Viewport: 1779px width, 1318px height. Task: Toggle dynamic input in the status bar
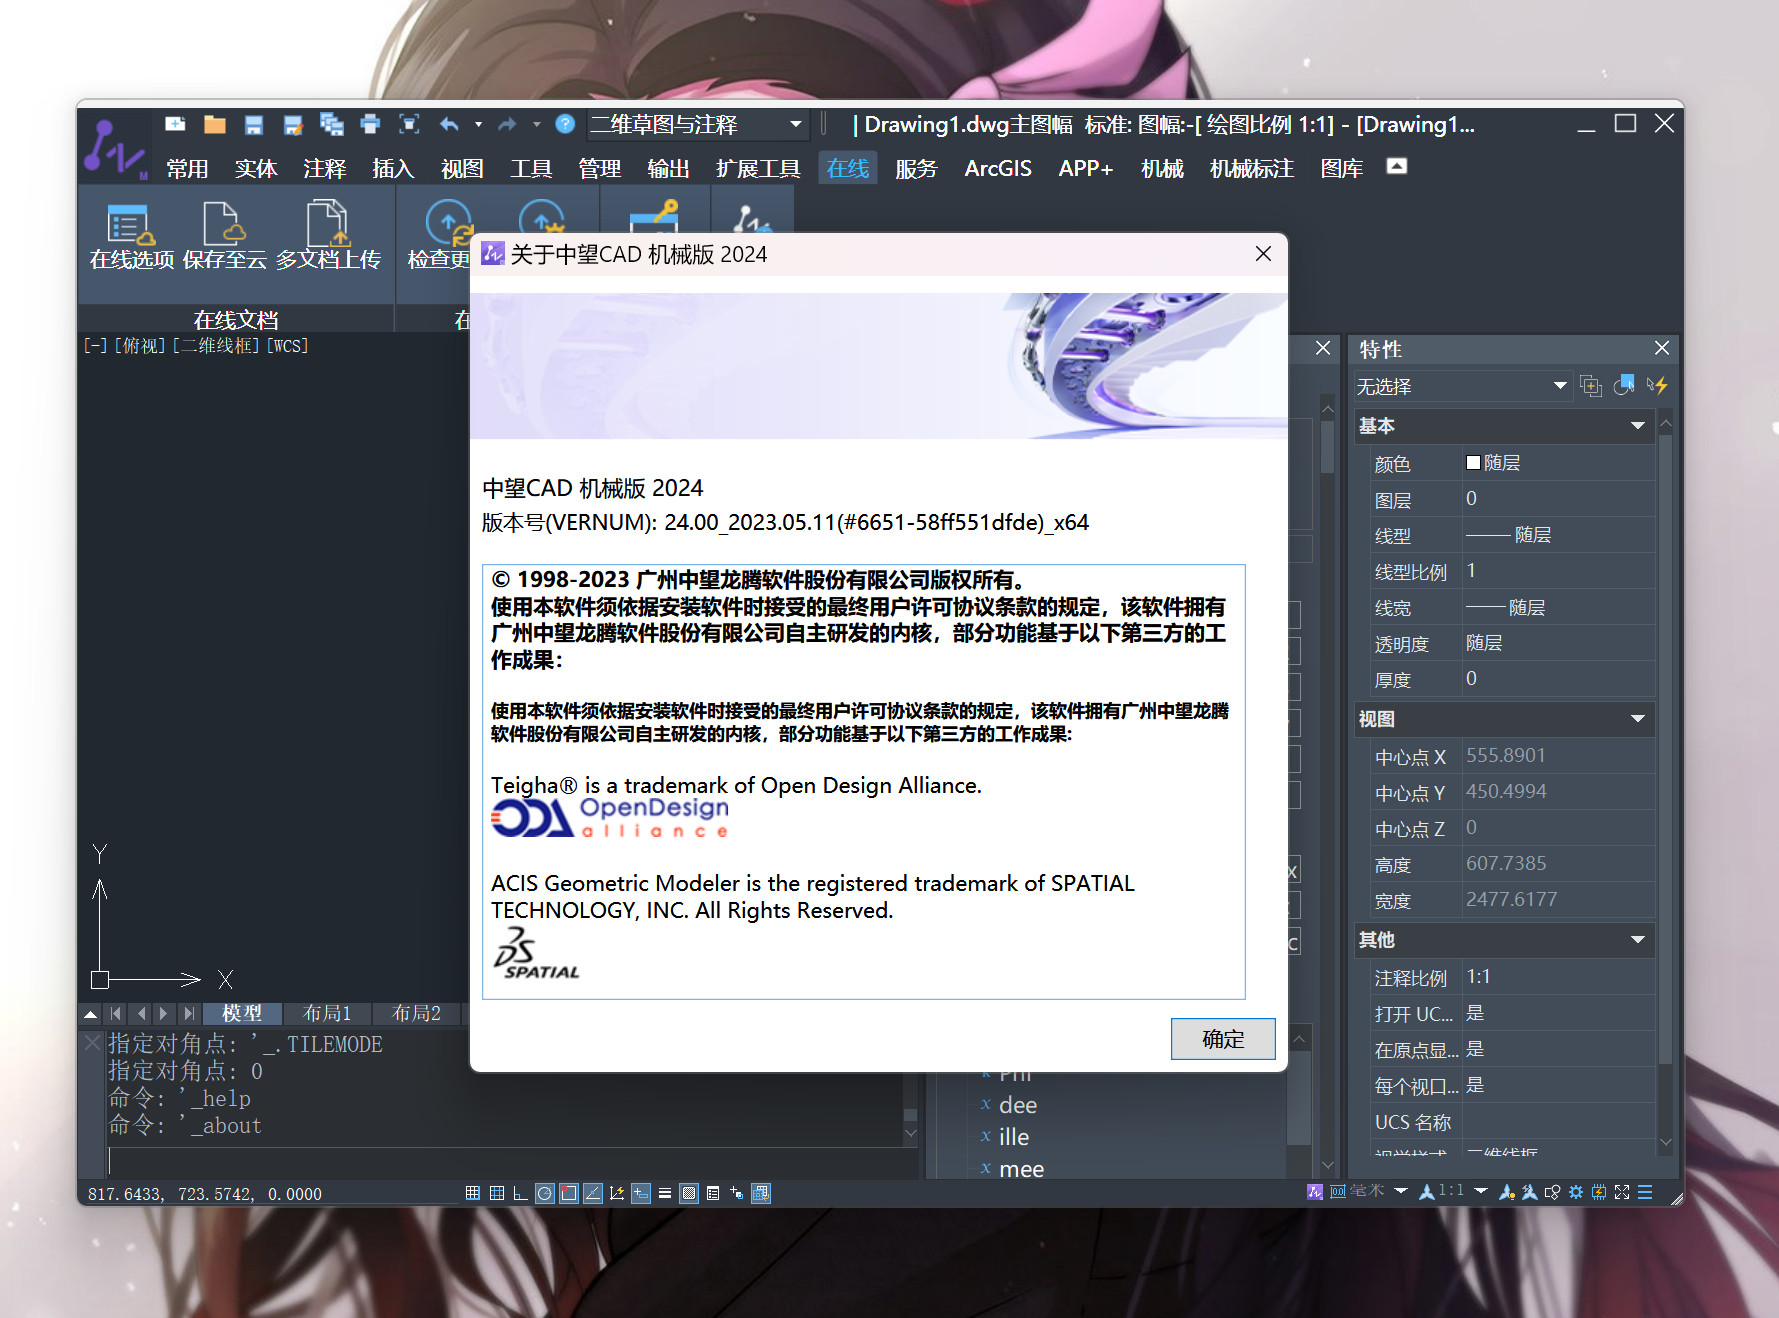641,1193
